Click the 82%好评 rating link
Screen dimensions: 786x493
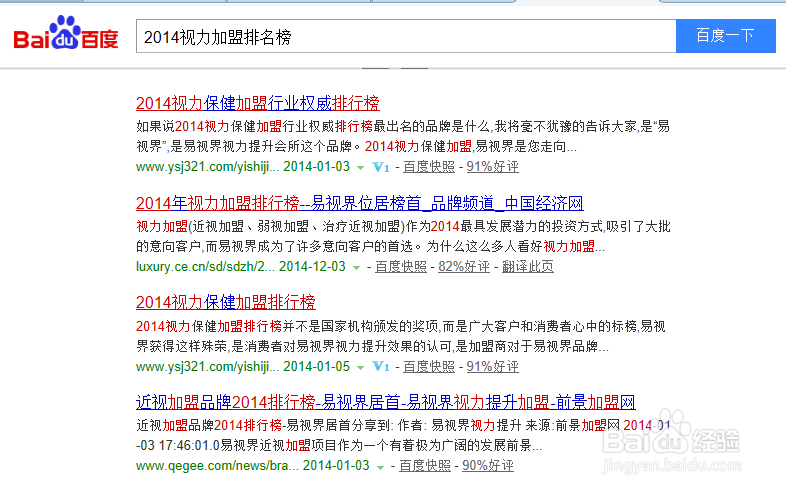pyautogui.click(x=464, y=266)
